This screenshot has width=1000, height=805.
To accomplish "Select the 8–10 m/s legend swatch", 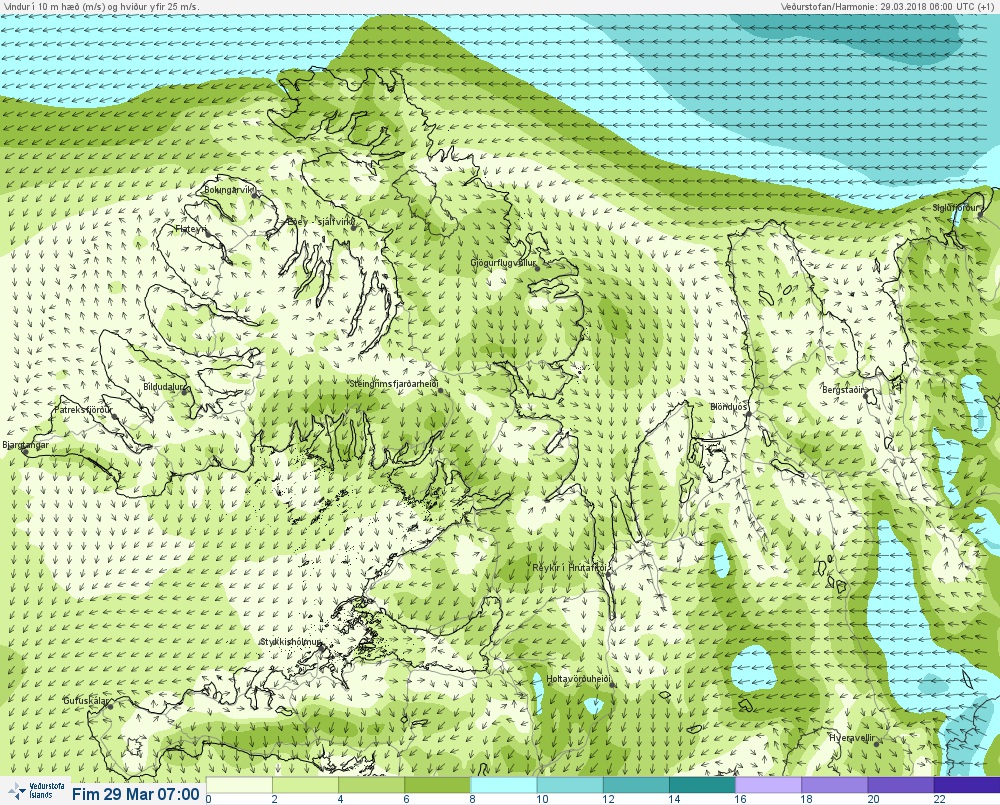I will pyautogui.click(x=504, y=785).
